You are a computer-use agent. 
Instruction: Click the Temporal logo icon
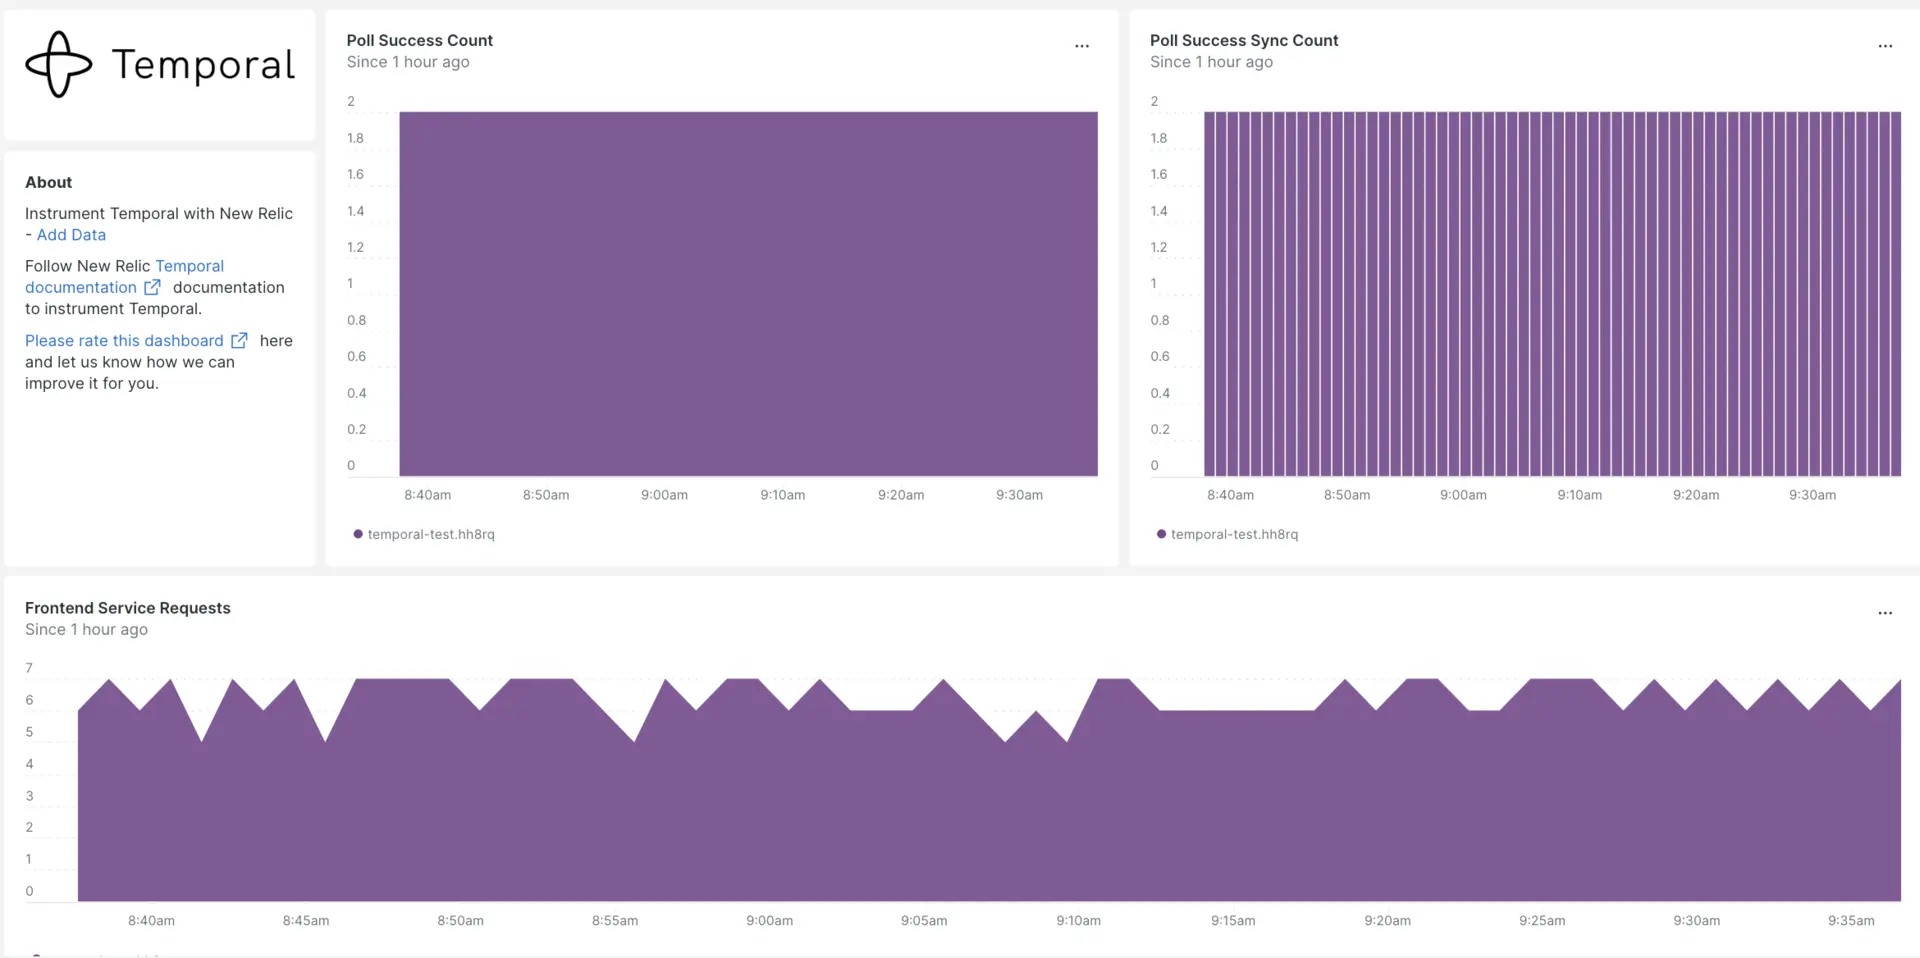pyautogui.click(x=58, y=64)
